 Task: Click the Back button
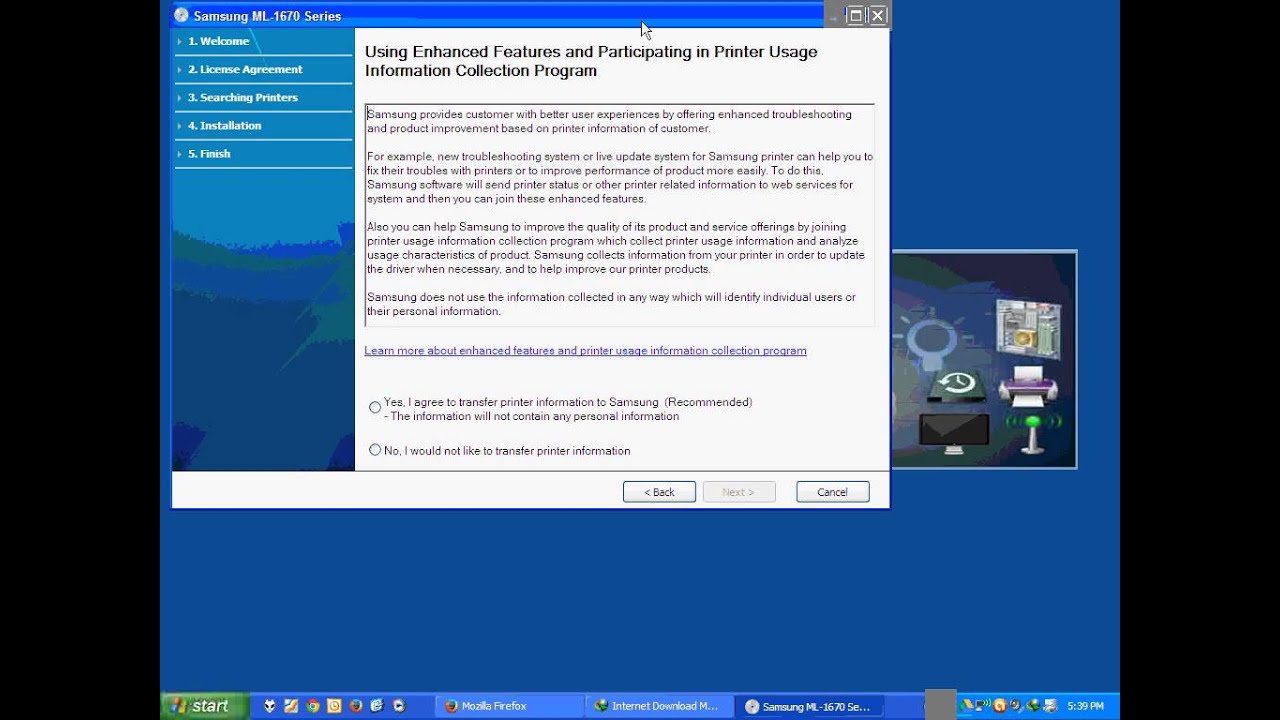tap(659, 492)
